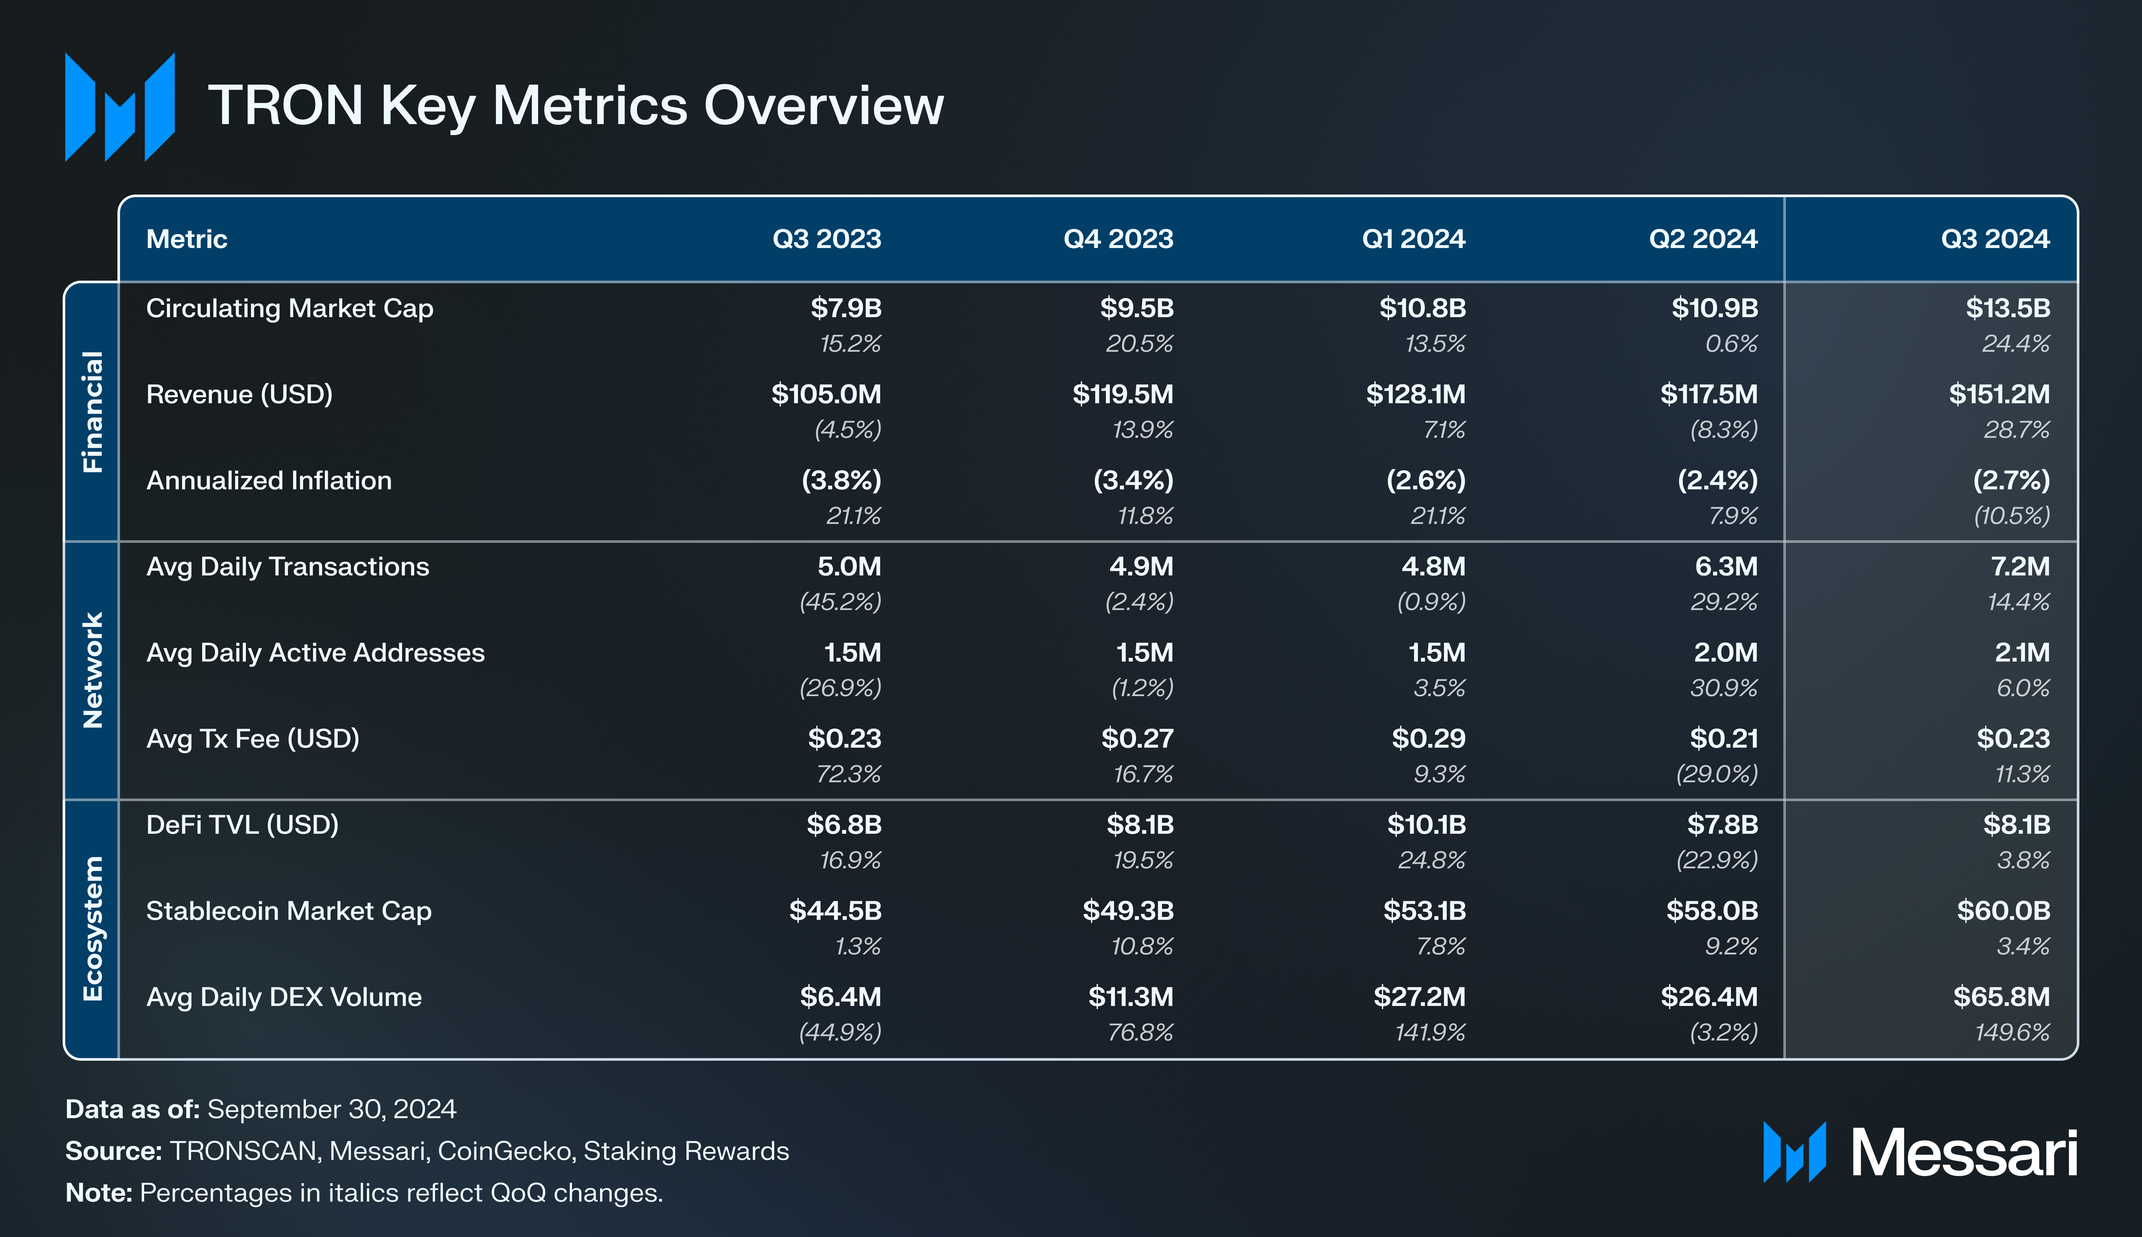
Task: Click the Source line with TRONSCAN text
Action: click(x=427, y=1151)
